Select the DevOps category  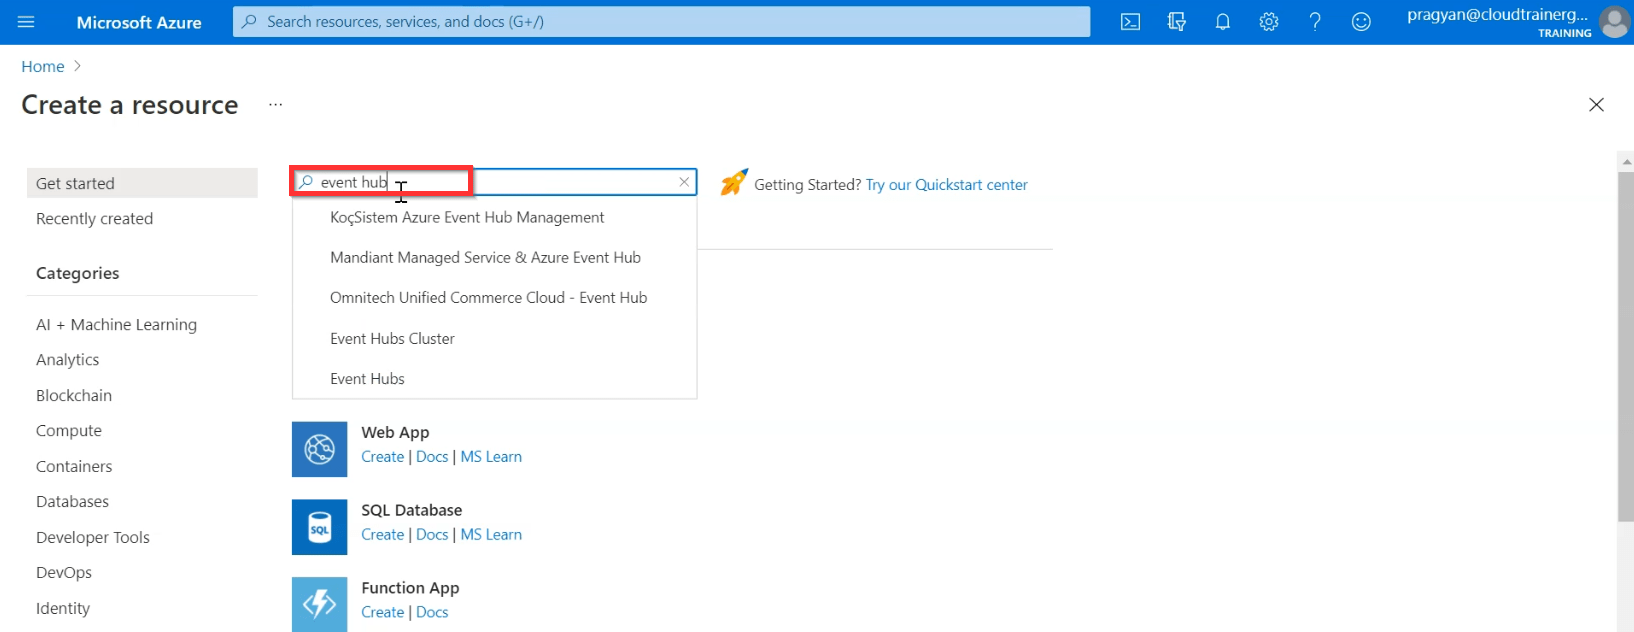[64, 572]
